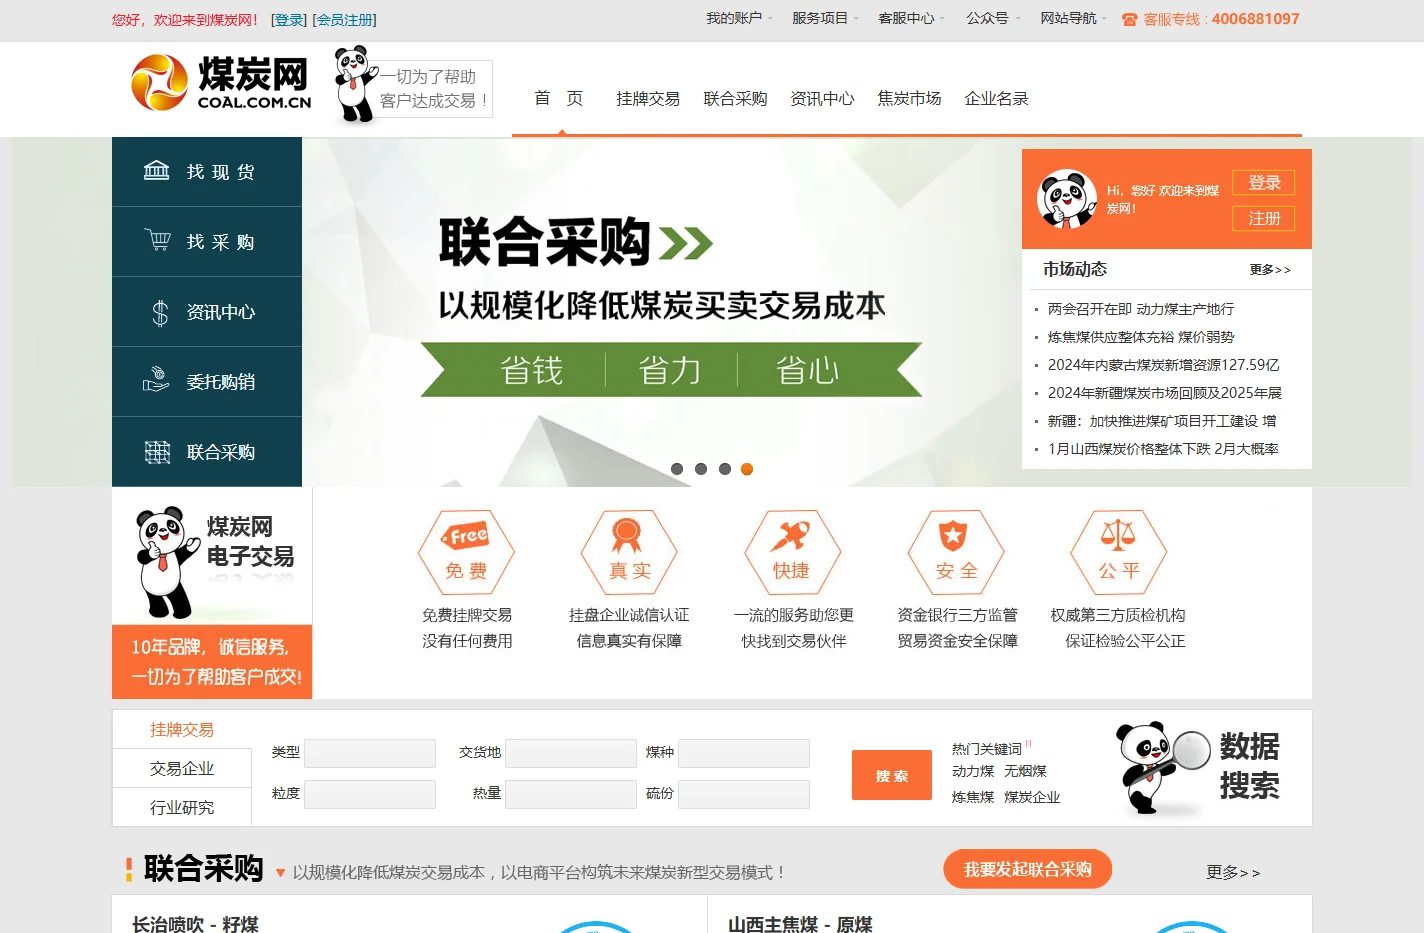Expand the 网站导航 dropdown

point(1073,18)
